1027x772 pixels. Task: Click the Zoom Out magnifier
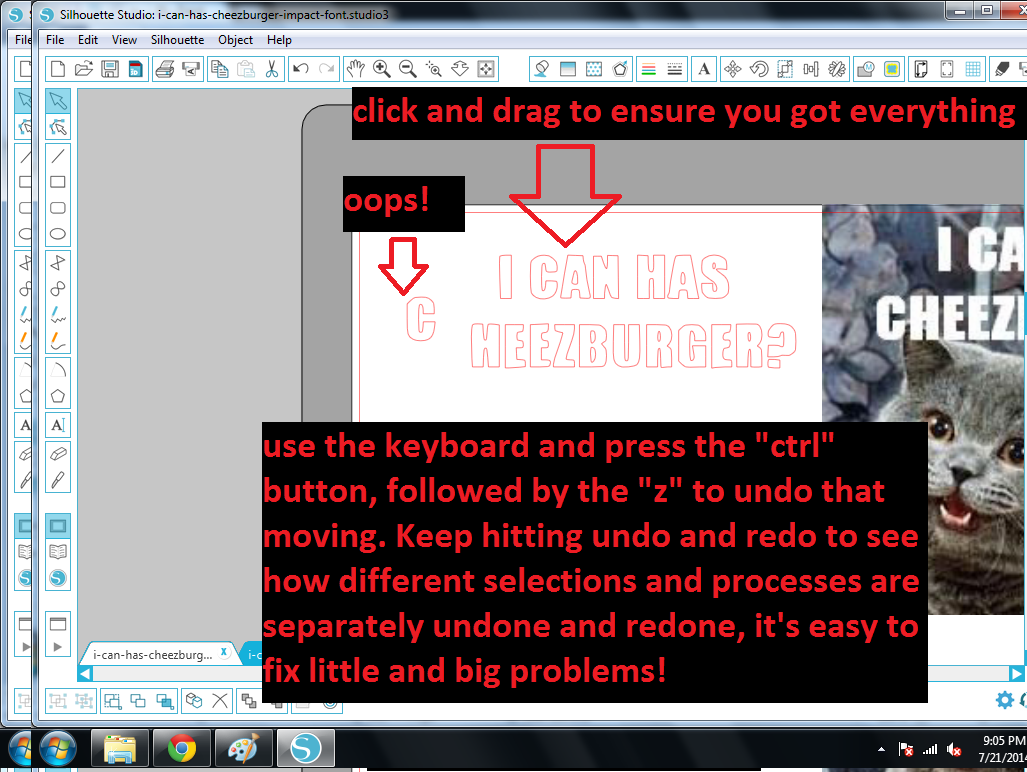[407, 69]
